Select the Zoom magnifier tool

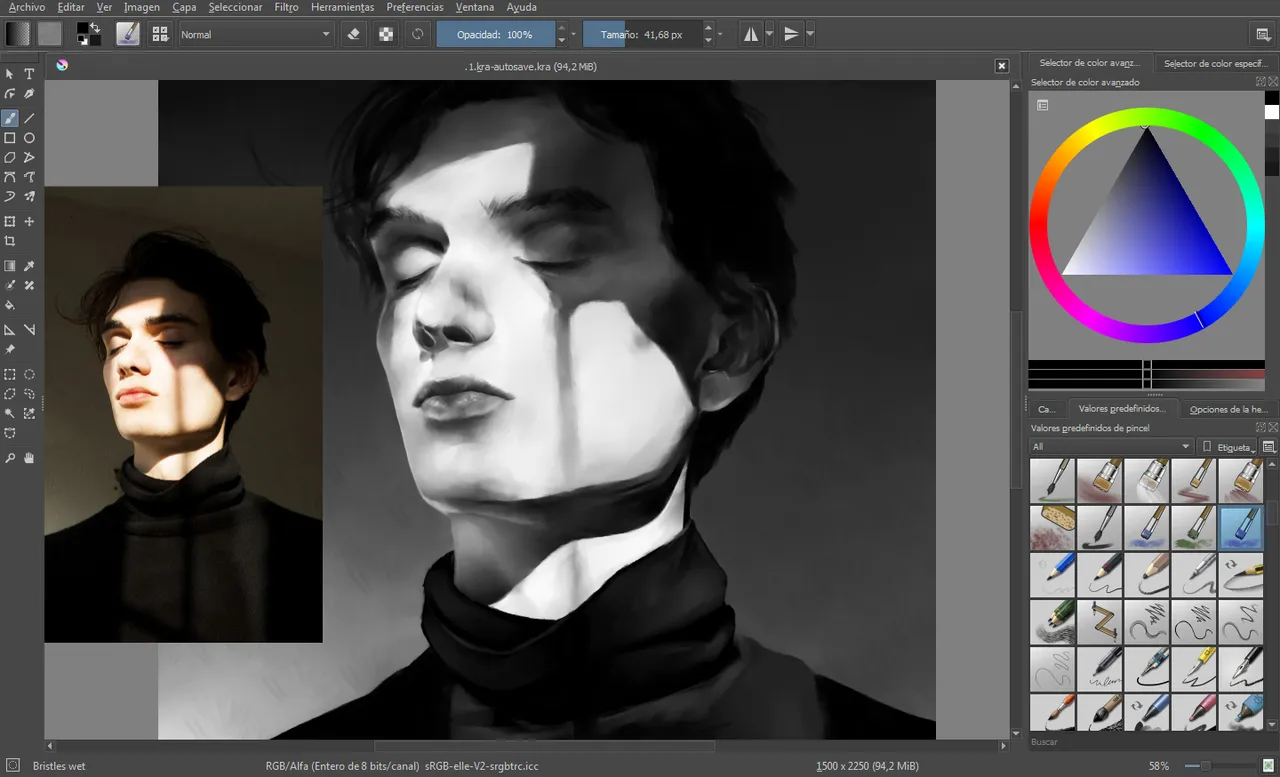click(10, 458)
